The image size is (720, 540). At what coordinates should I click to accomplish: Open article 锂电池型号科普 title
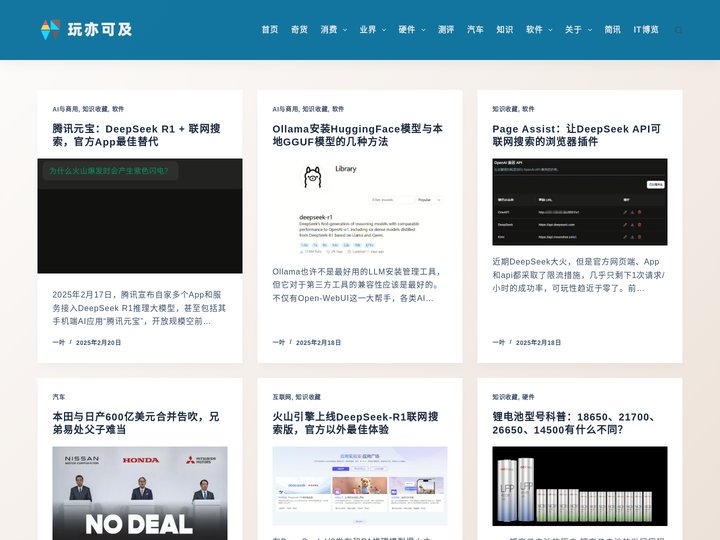(x=574, y=423)
